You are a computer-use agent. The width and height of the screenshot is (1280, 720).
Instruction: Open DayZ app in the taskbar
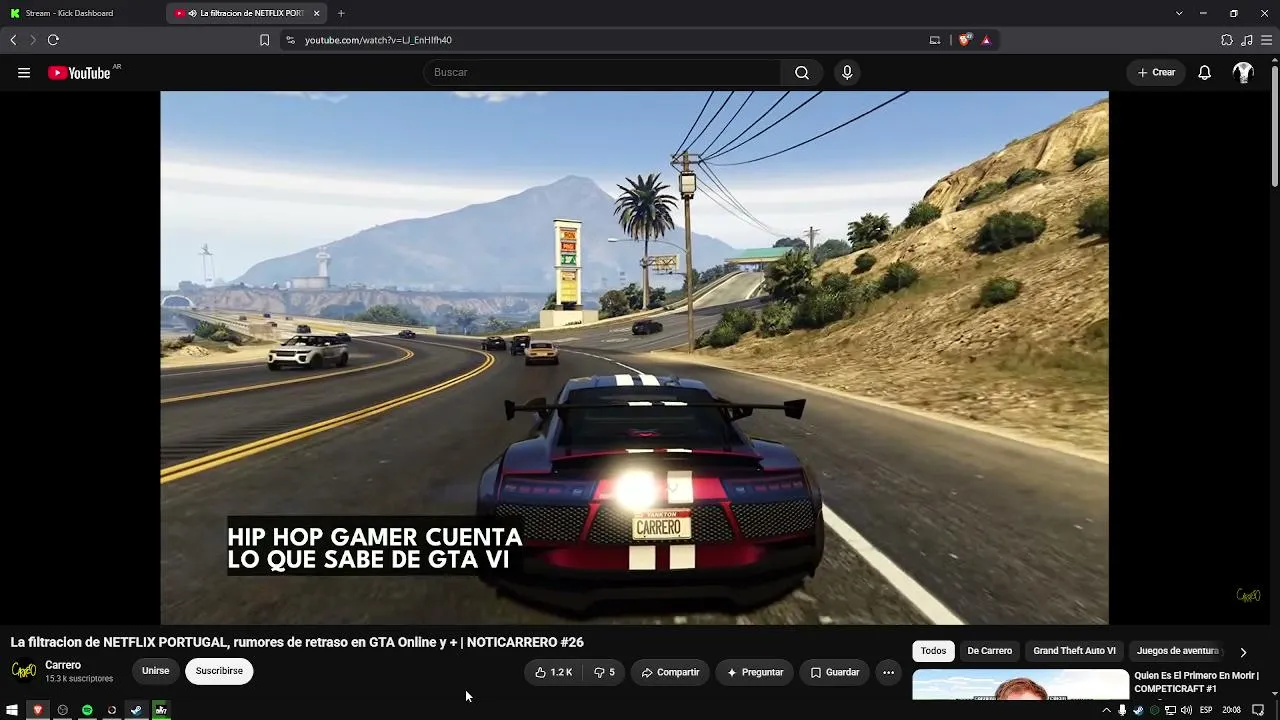coord(161,710)
